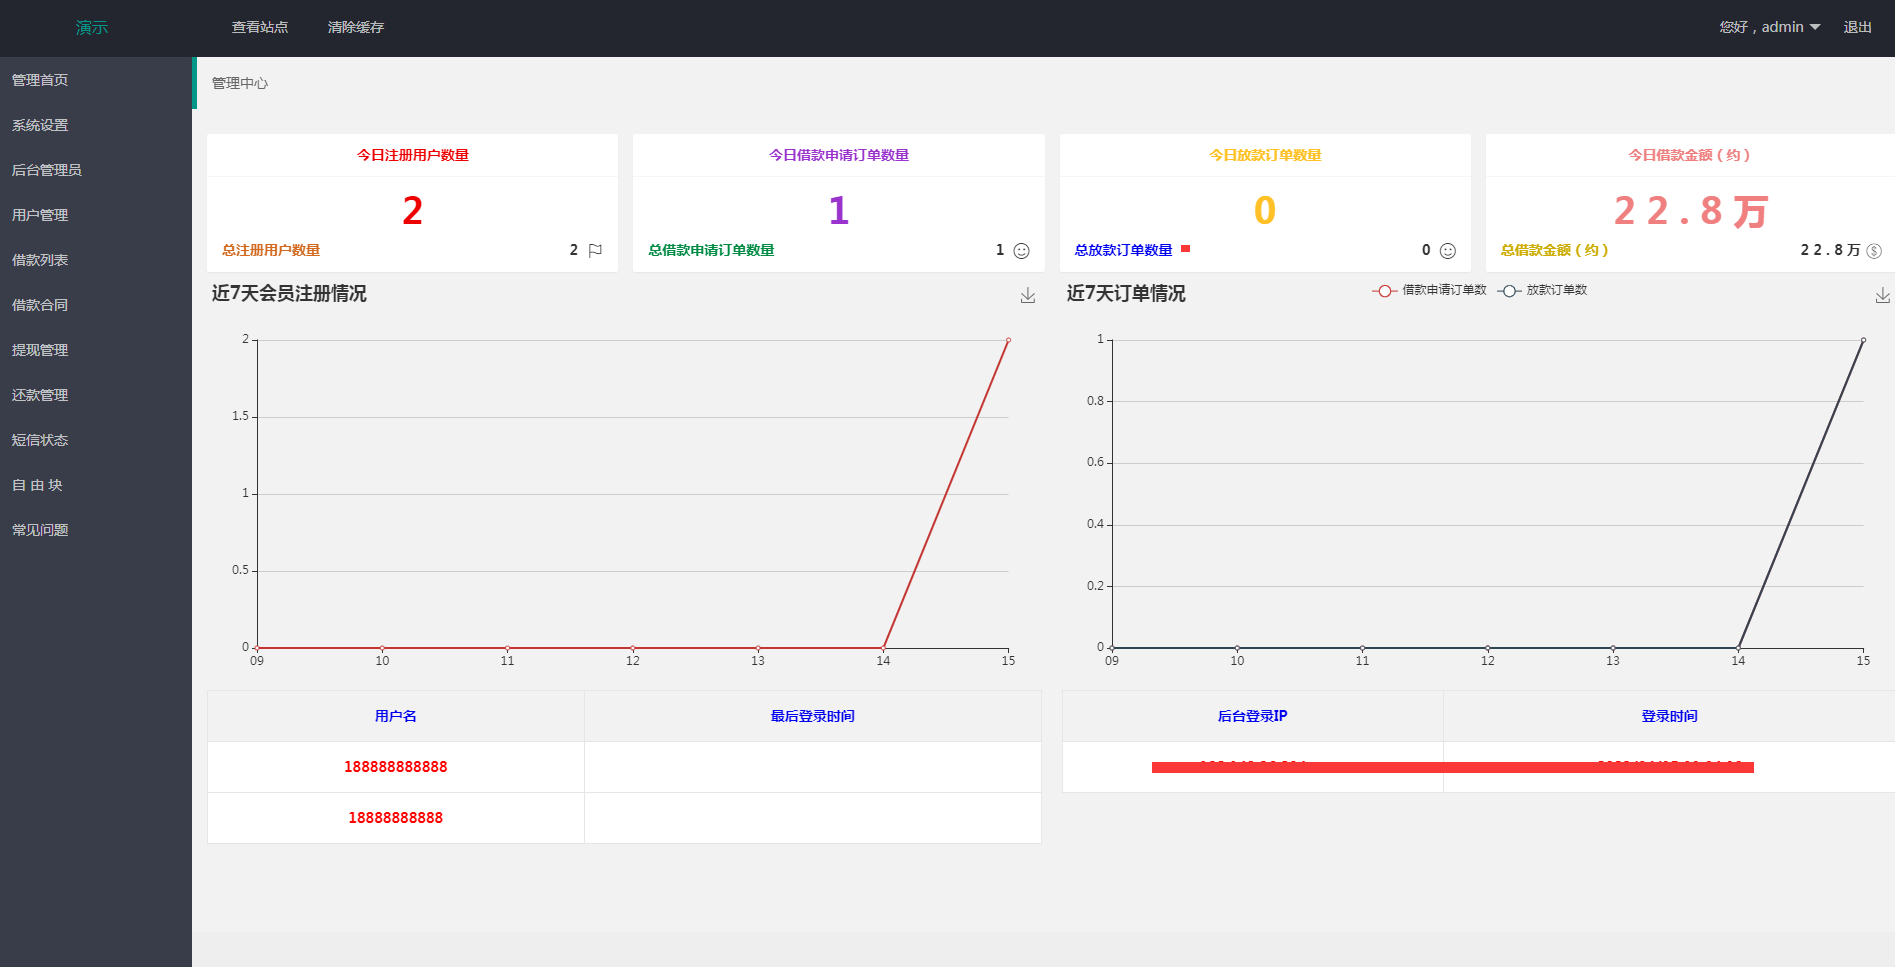Click the data point at 15 on registration chart
Viewport: 1895px width, 967px height.
point(1008,340)
